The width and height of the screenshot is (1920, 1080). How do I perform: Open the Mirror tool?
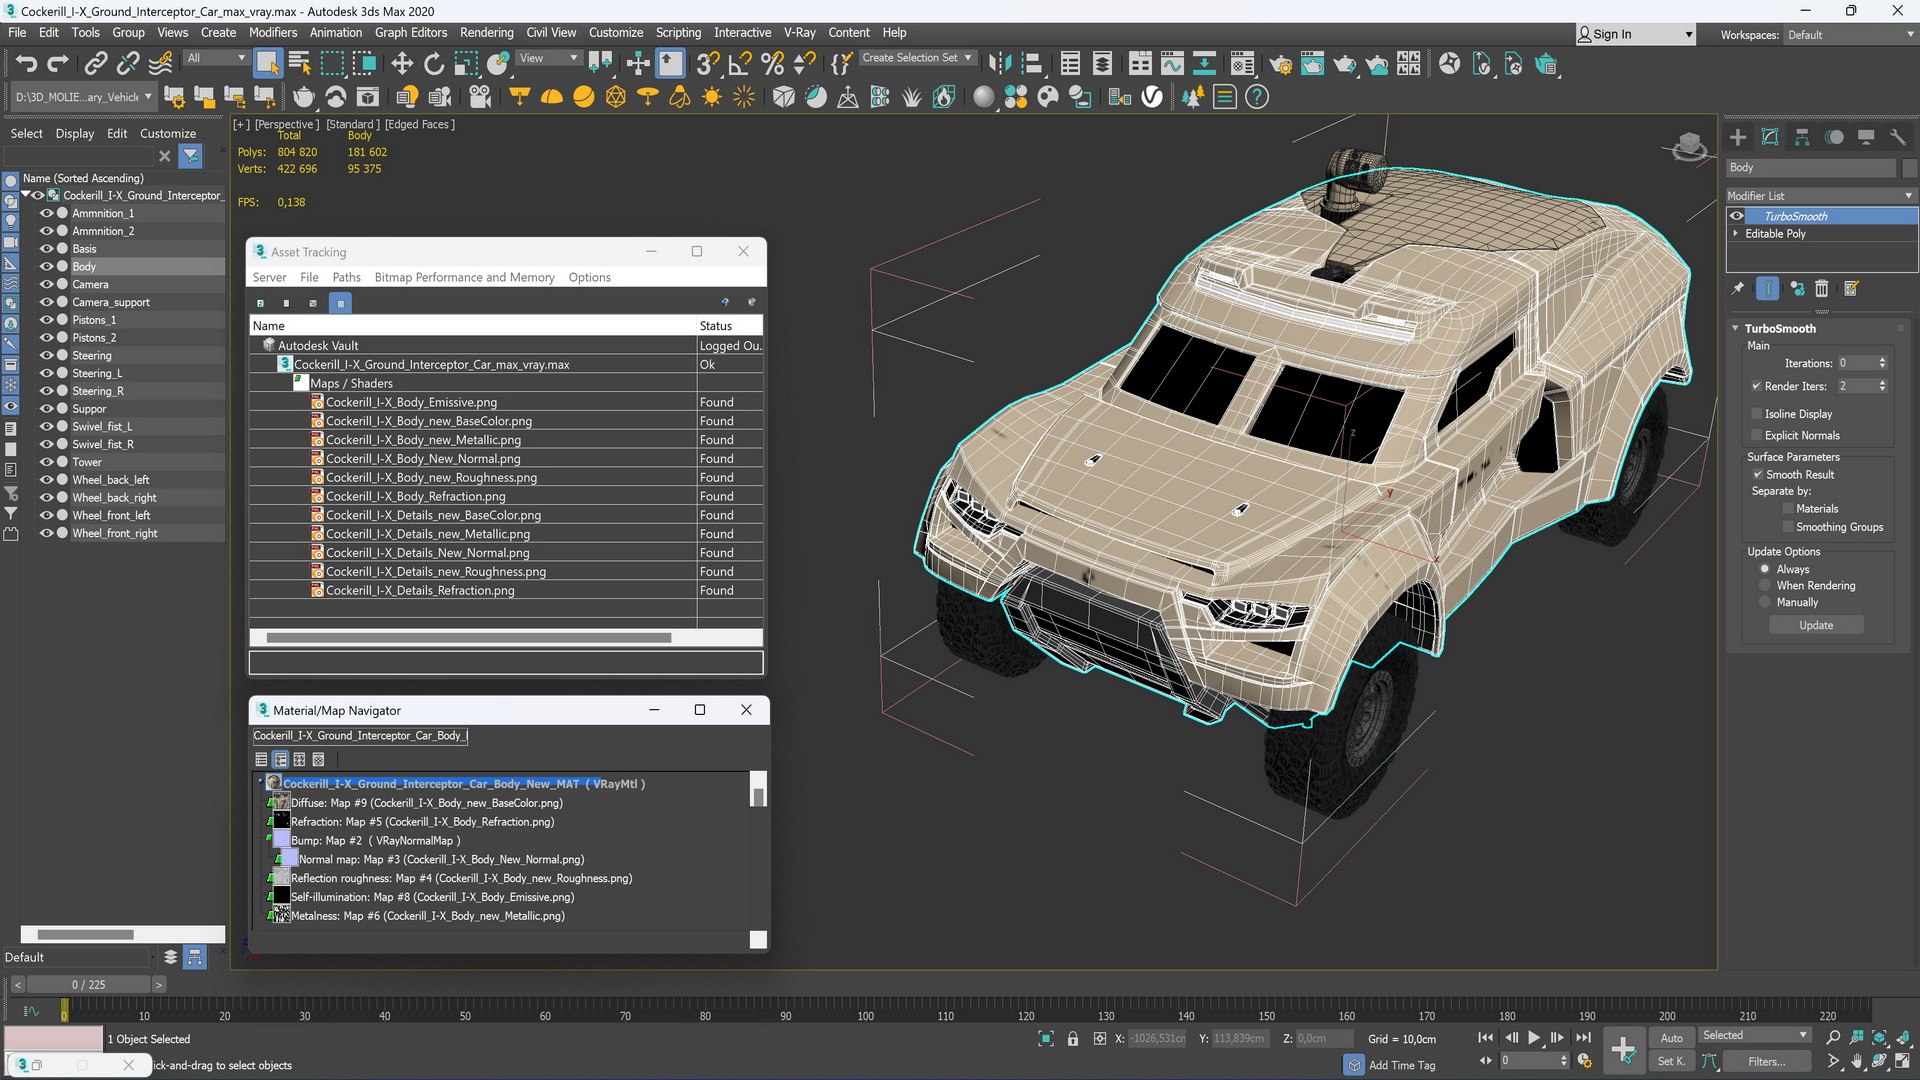(999, 64)
